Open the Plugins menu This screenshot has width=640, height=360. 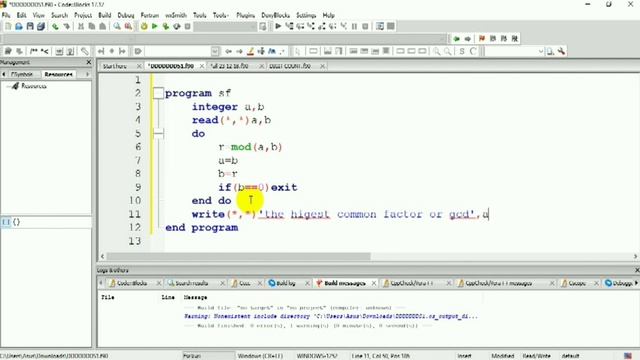click(x=245, y=15)
